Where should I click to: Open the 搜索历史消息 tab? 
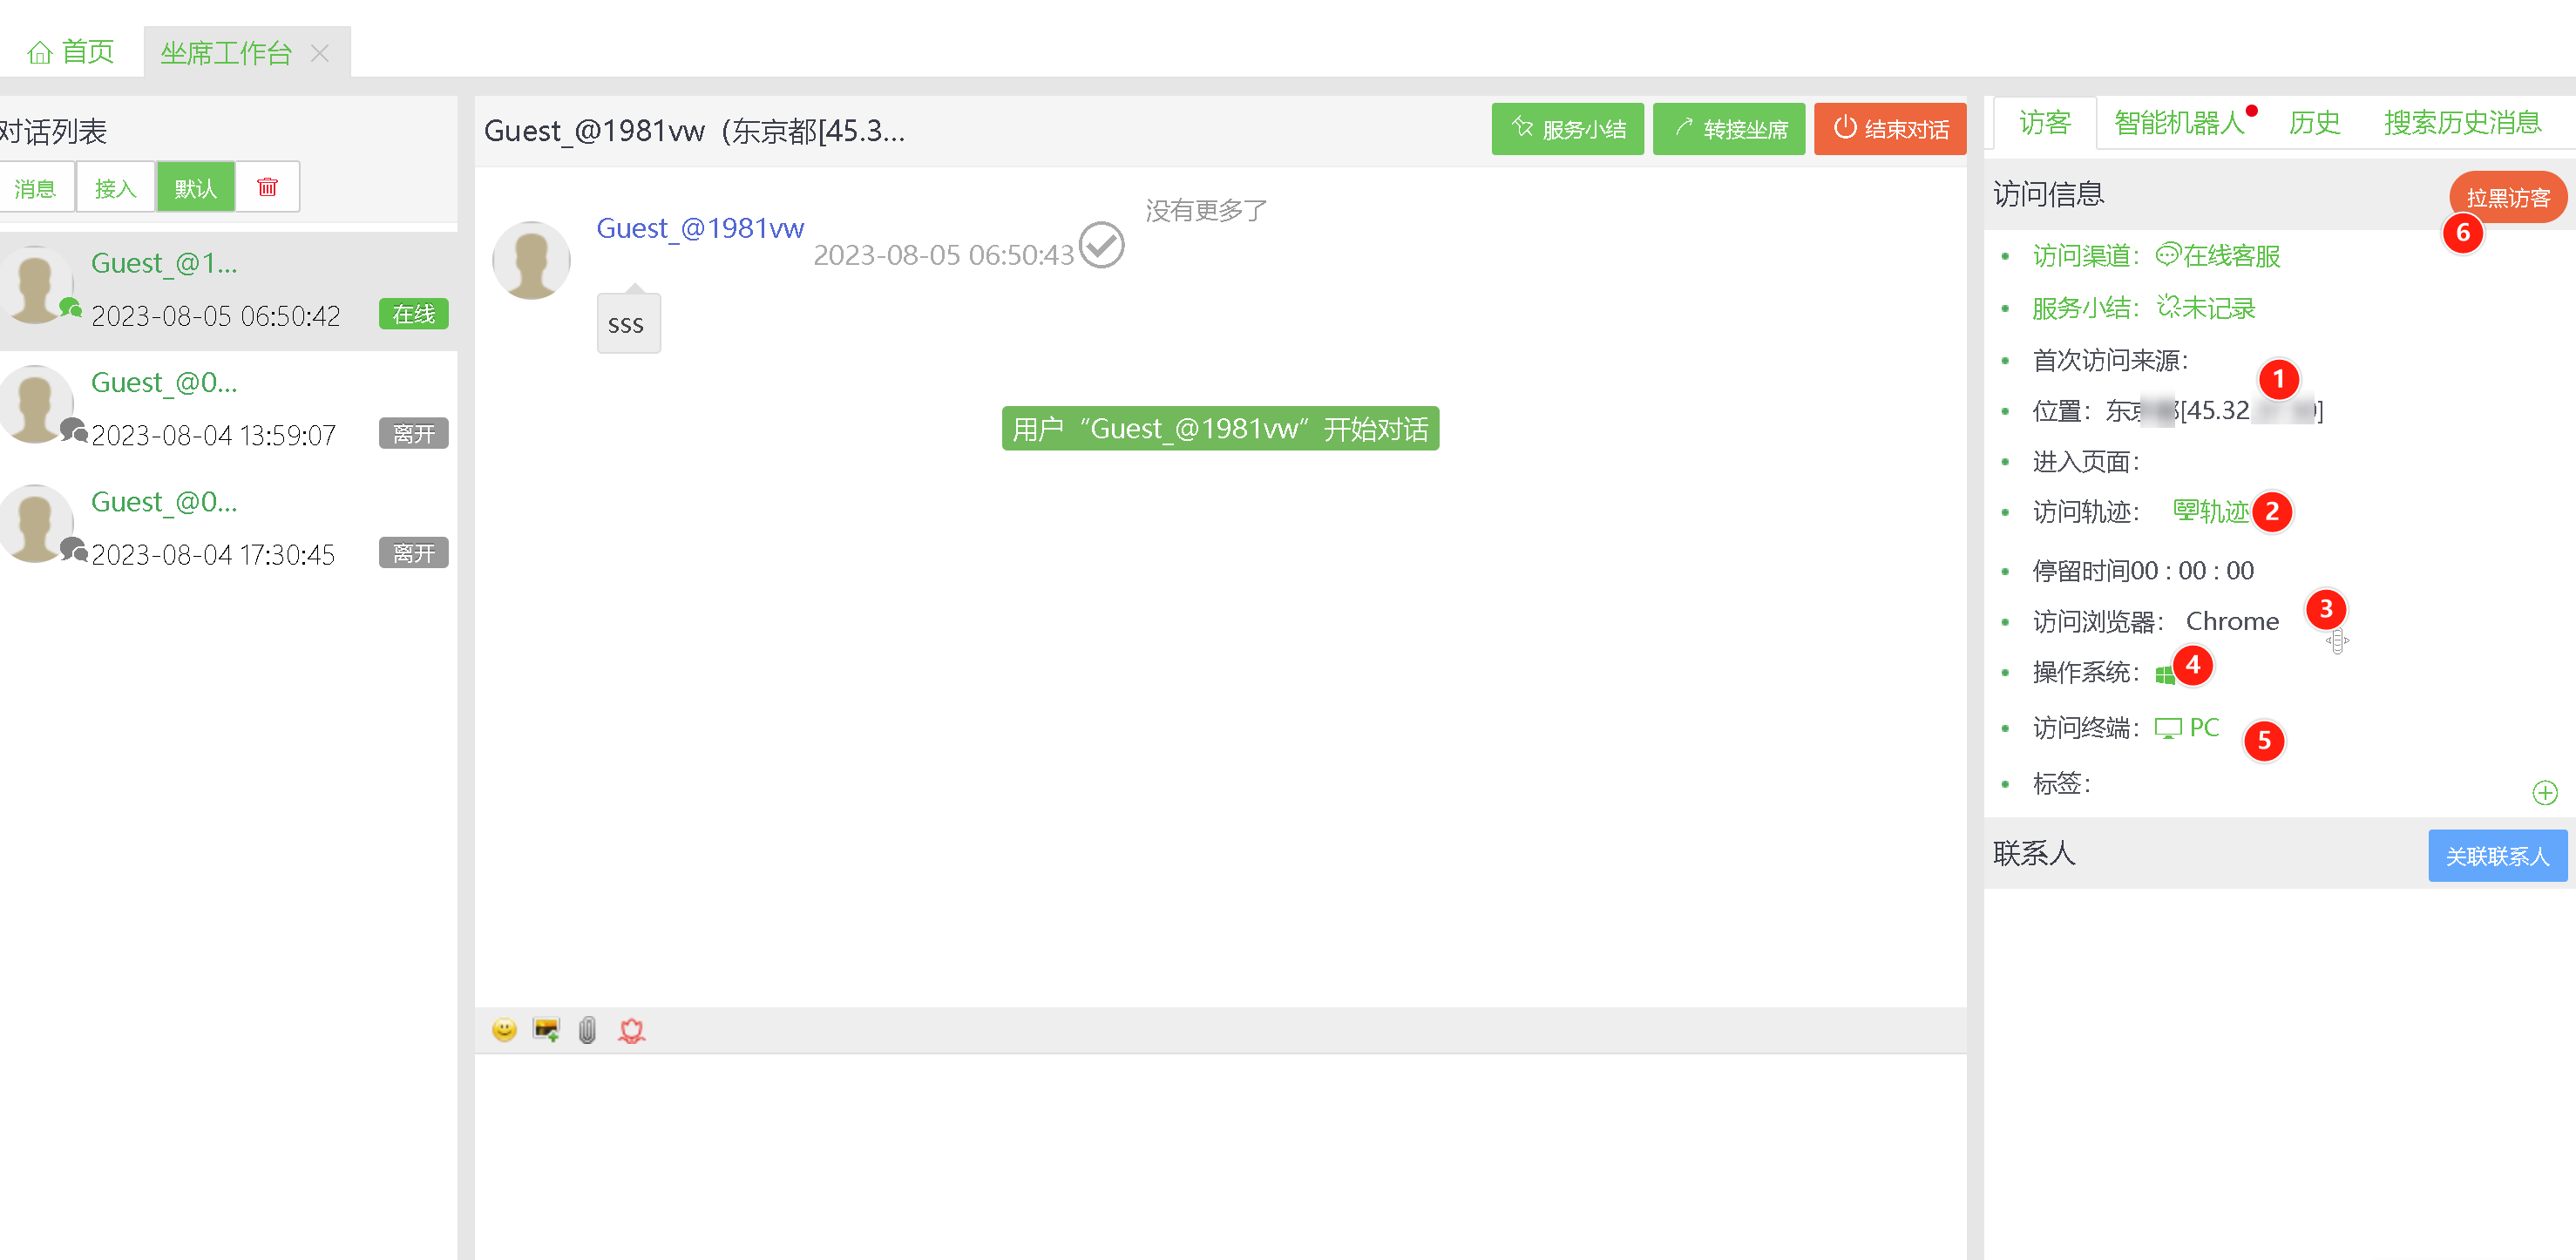tap(2462, 123)
